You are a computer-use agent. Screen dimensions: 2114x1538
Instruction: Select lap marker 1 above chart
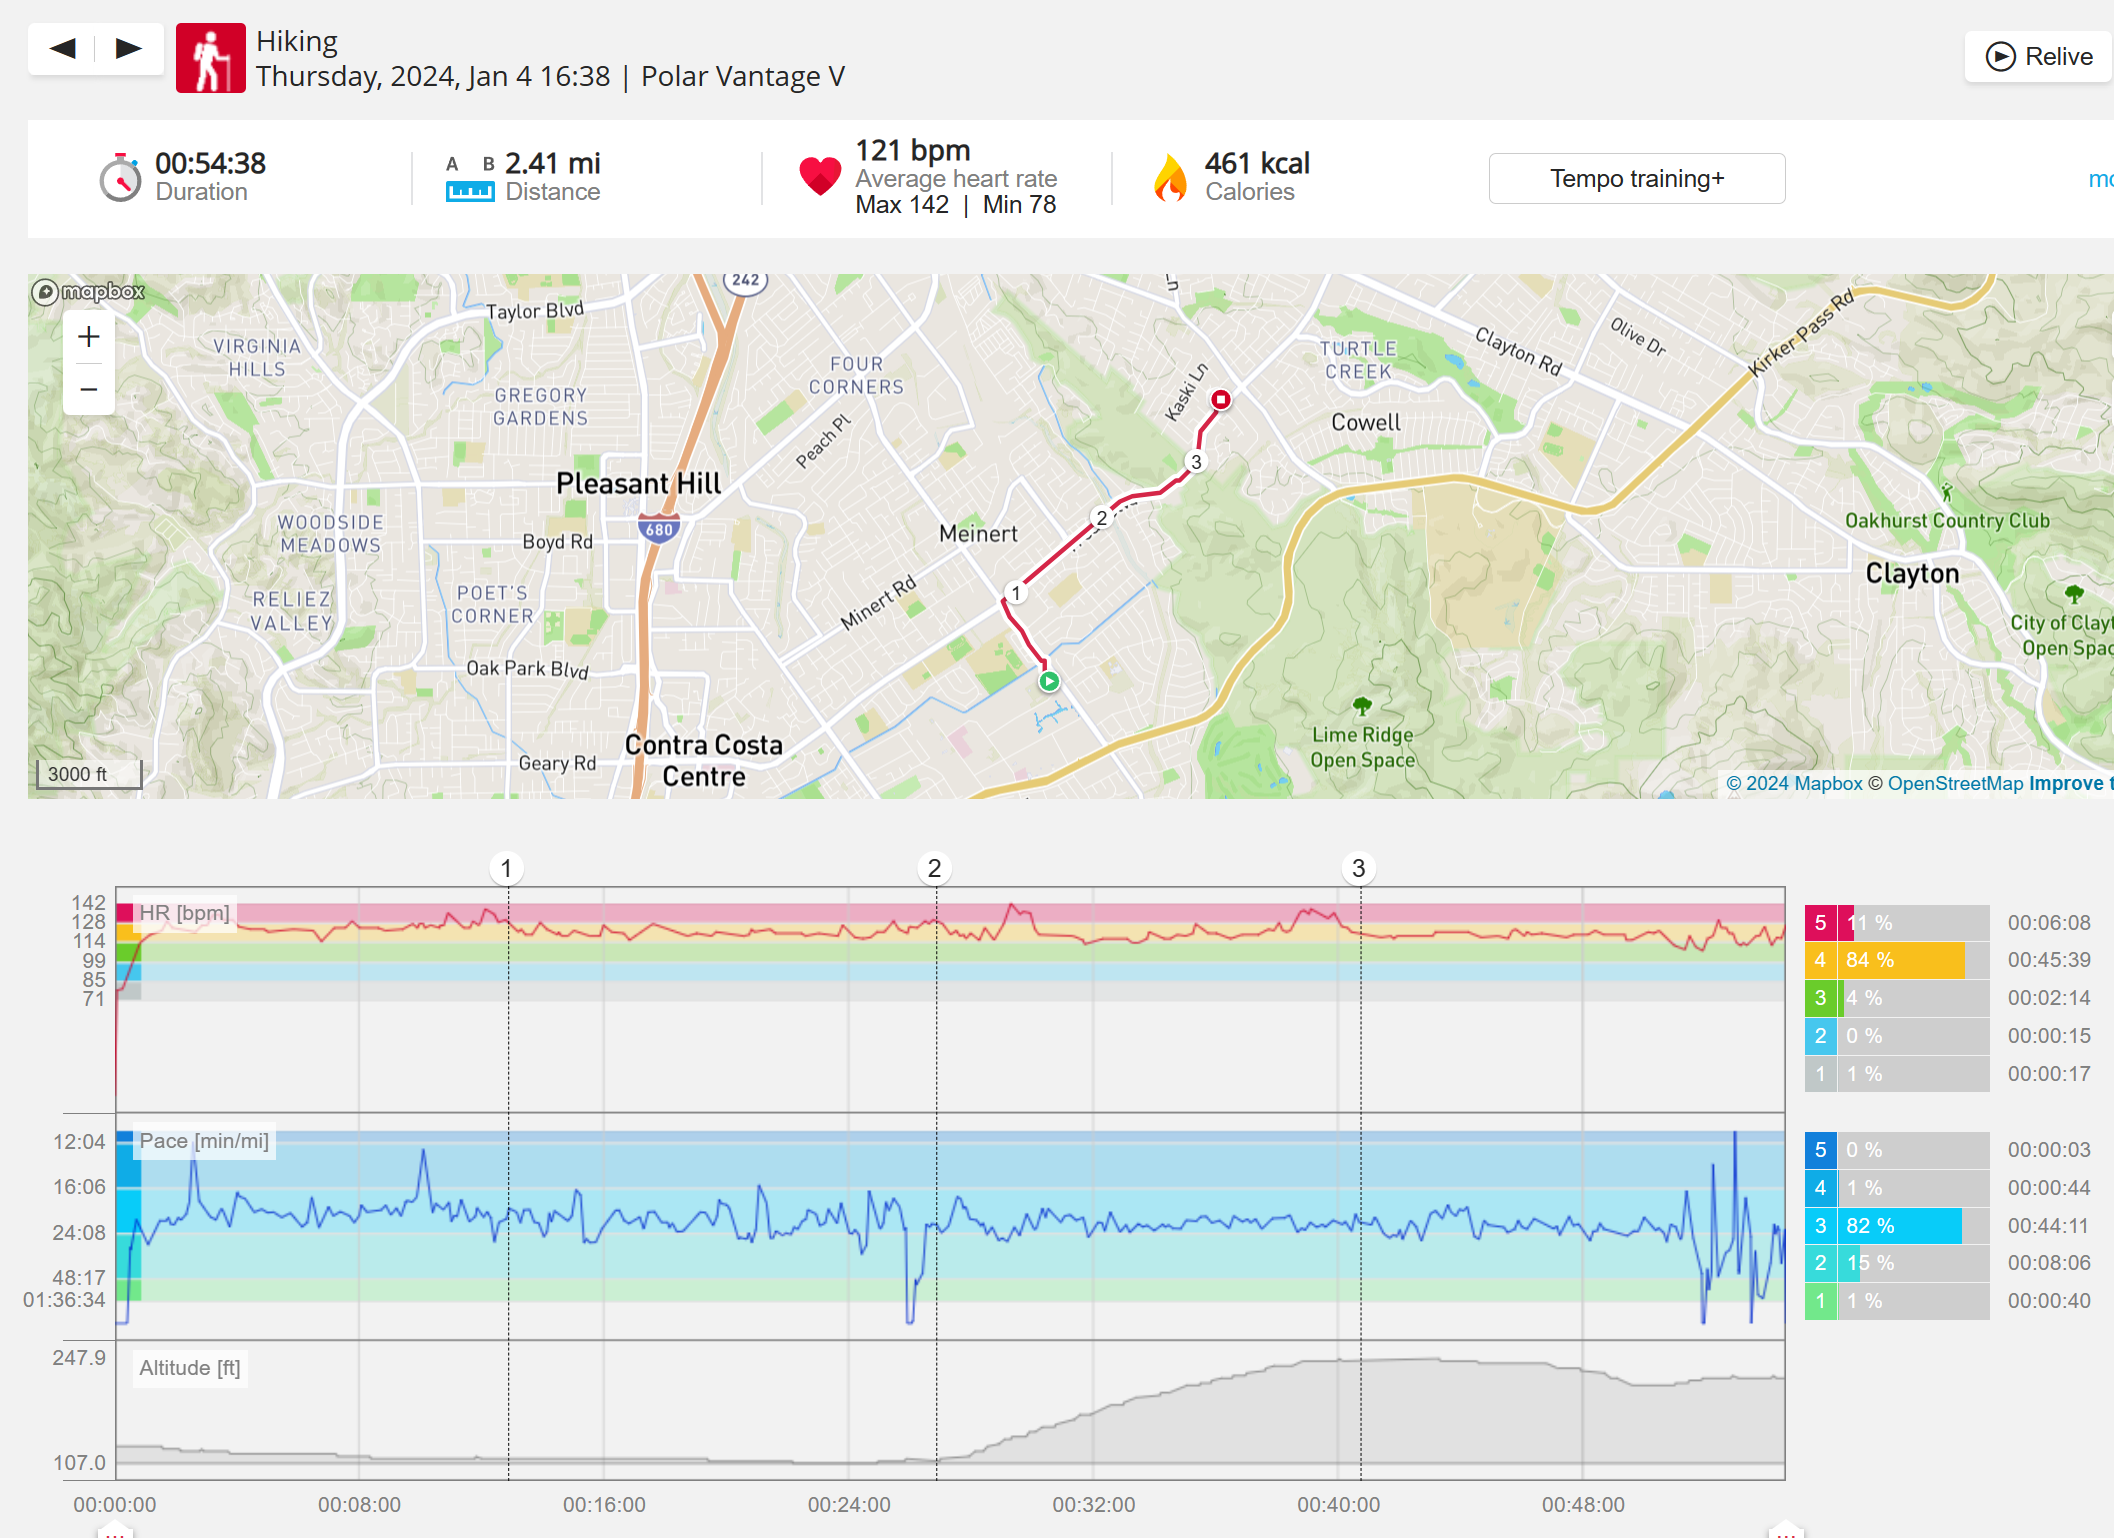[x=507, y=868]
